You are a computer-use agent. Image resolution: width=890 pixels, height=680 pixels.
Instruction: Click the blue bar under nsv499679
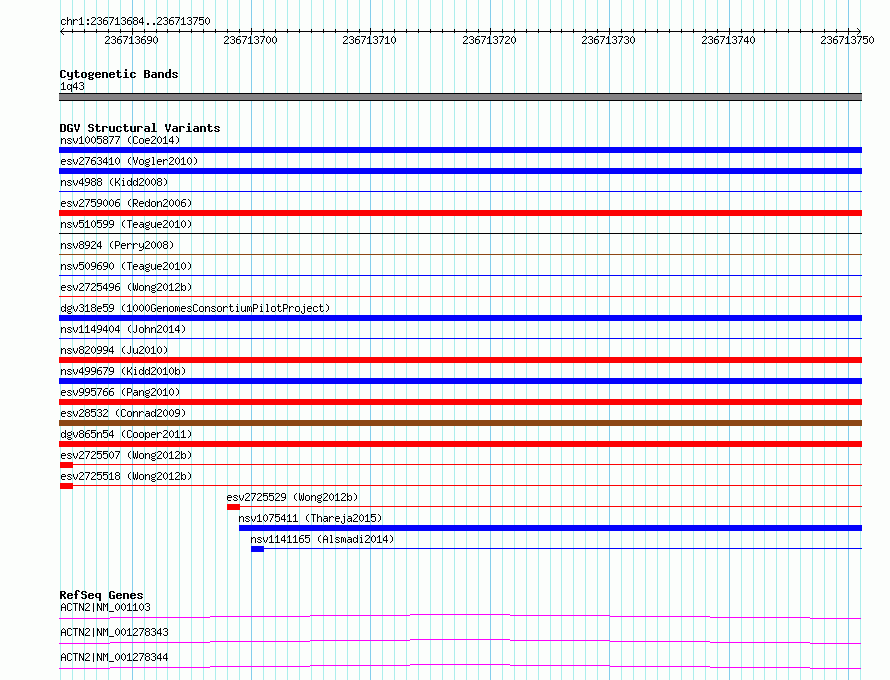(x=460, y=381)
